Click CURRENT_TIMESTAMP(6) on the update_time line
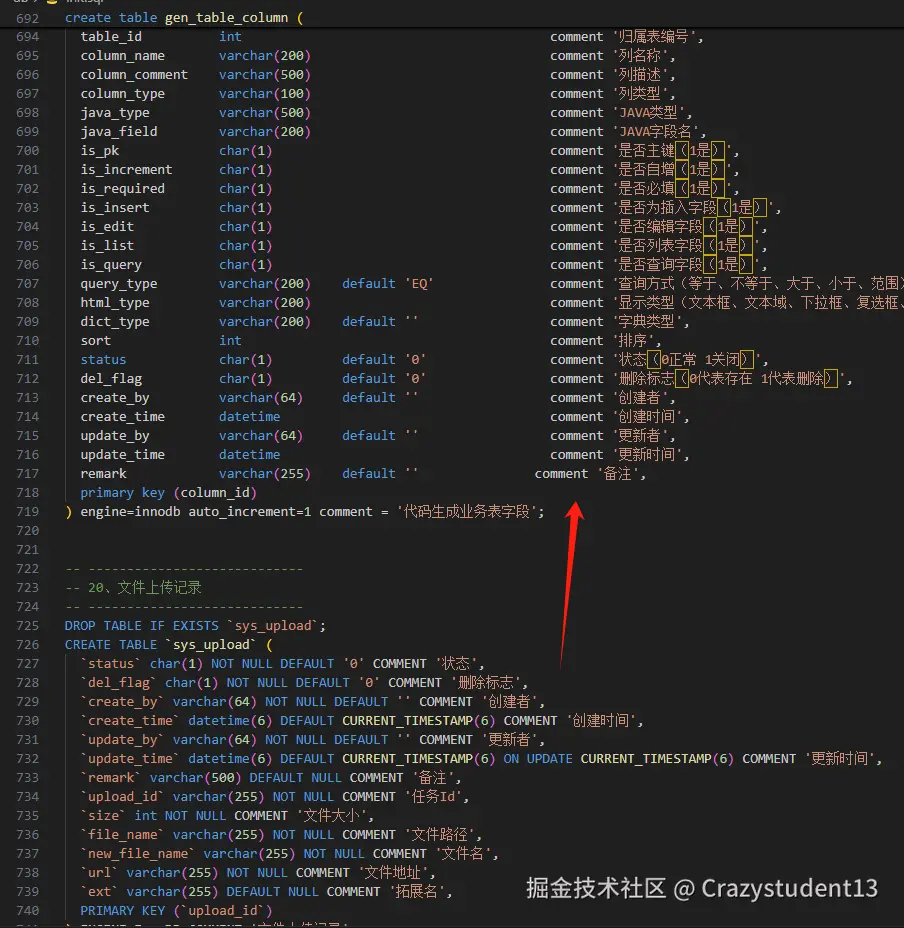The height and width of the screenshot is (928, 904). [x=419, y=758]
